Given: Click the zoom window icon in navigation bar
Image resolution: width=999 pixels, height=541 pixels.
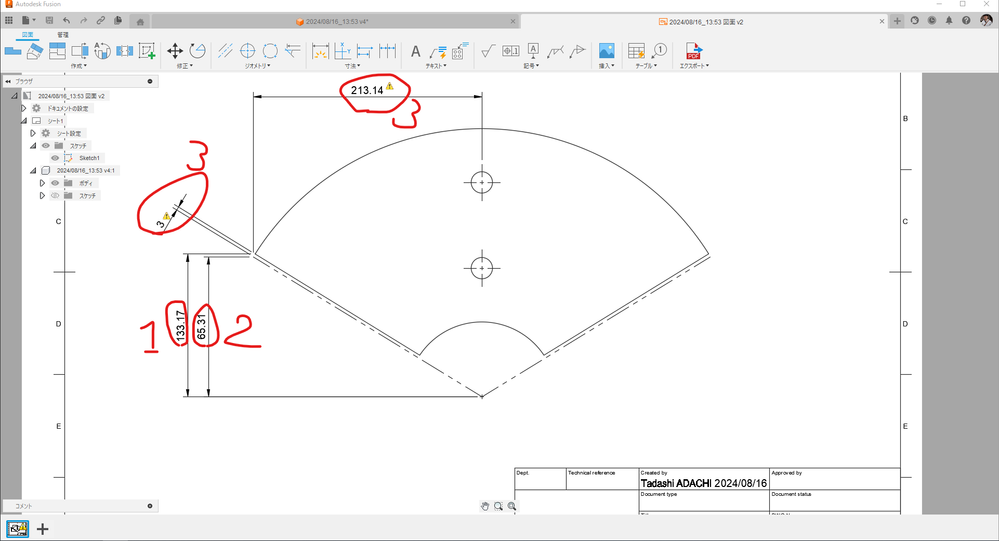Looking at the screenshot, I should click(x=498, y=506).
